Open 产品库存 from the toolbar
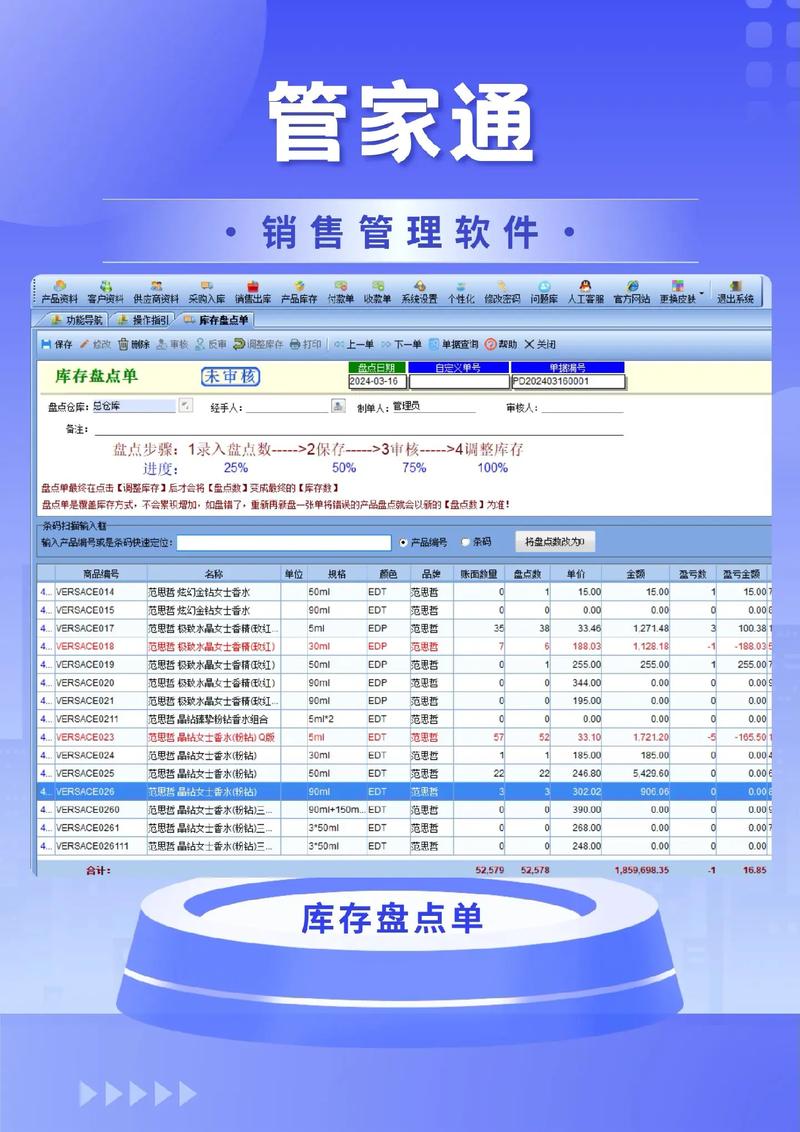This screenshot has height=1132, width=800. pos(299,292)
